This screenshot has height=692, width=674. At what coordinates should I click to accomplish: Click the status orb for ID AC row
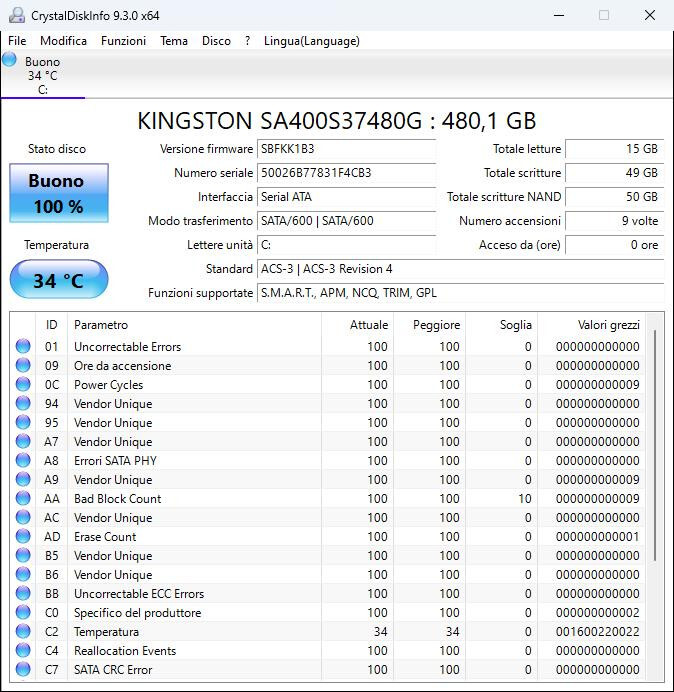pyautogui.click(x=23, y=517)
